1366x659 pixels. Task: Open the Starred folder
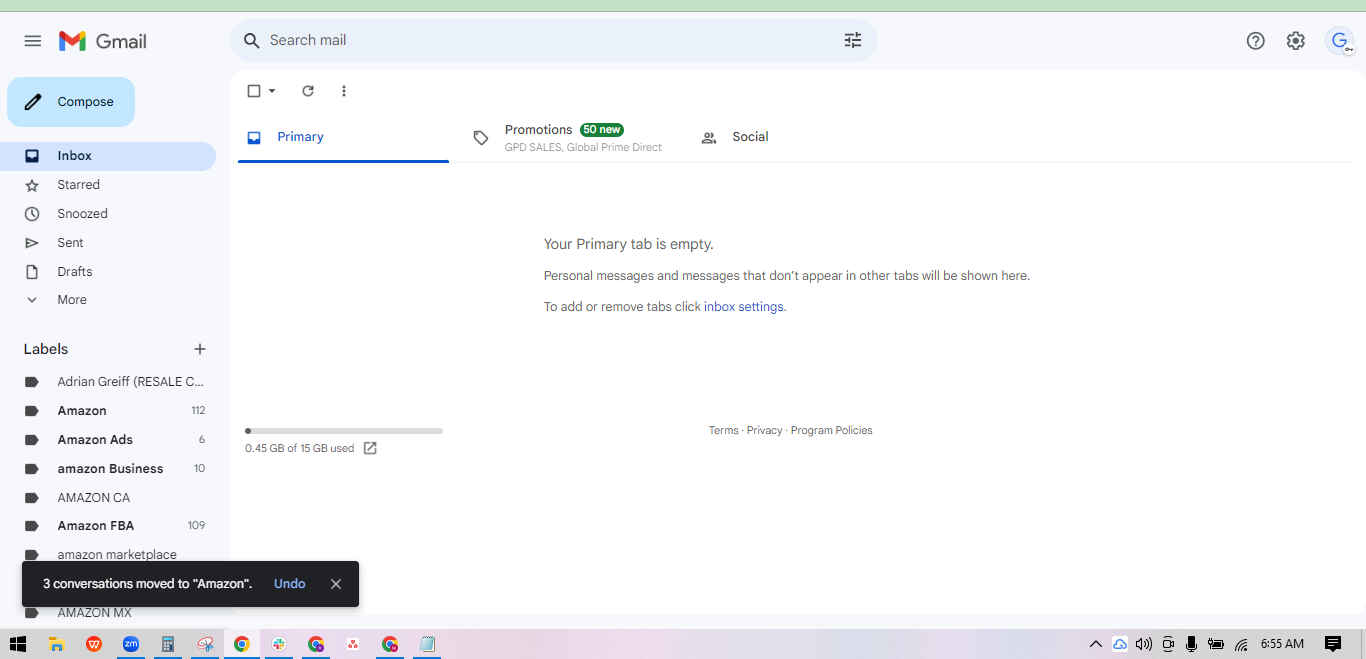coord(108,185)
